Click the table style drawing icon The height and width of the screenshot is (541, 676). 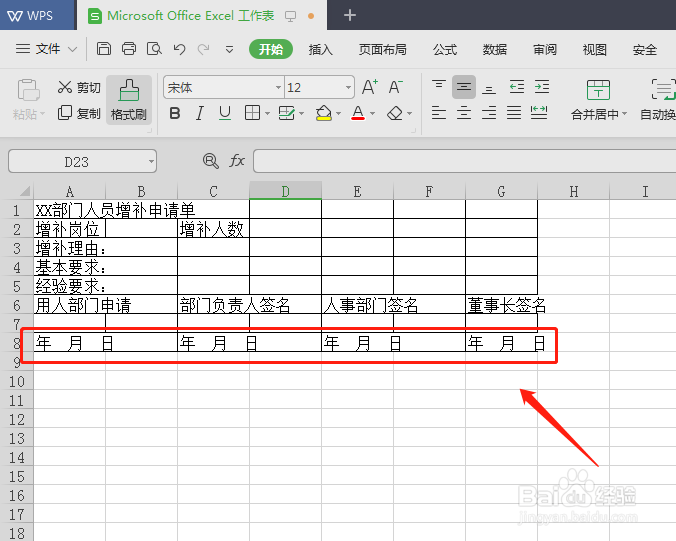pos(287,113)
